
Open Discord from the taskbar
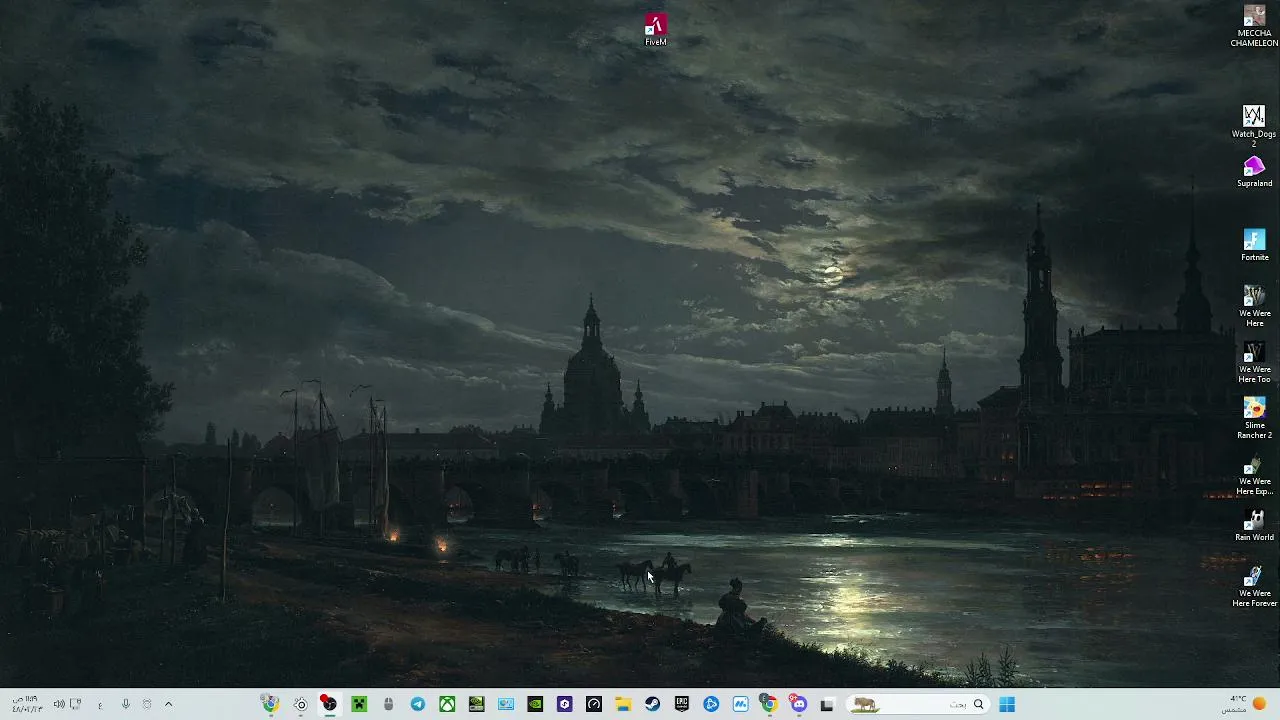click(x=798, y=704)
